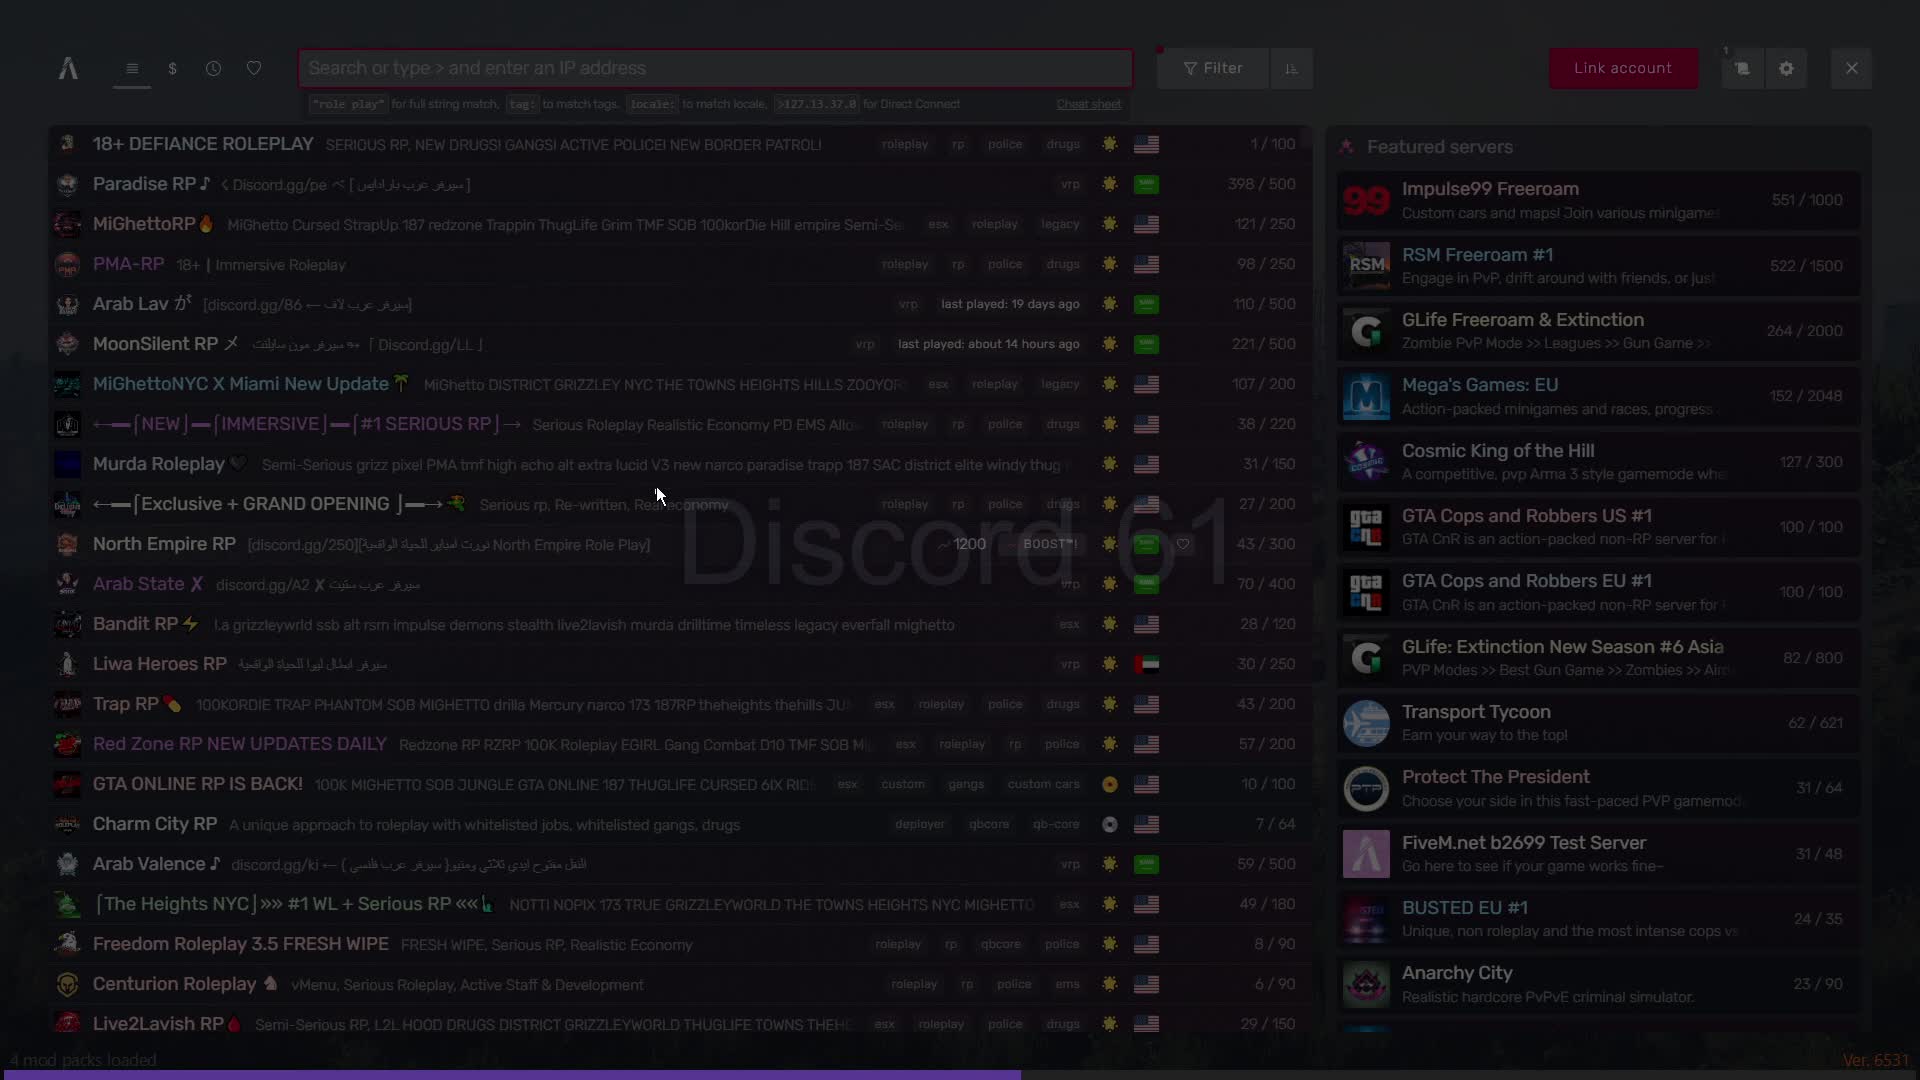Toggle the favorite heart on North Empire RP
Viewport: 1920px width, 1080px height.
click(1183, 544)
